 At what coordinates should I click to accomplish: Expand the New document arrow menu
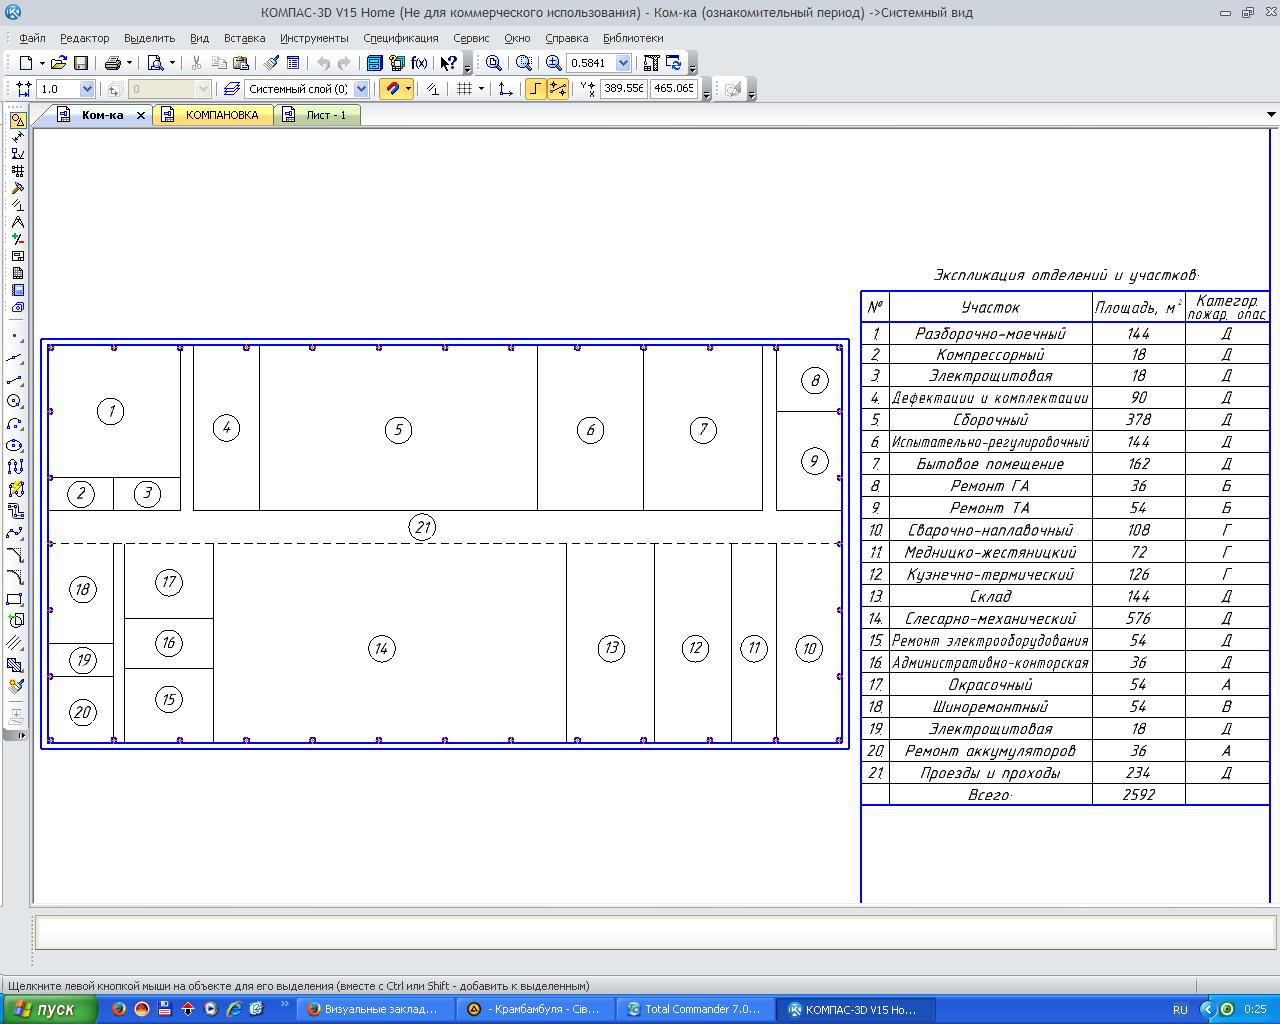[41, 63]
